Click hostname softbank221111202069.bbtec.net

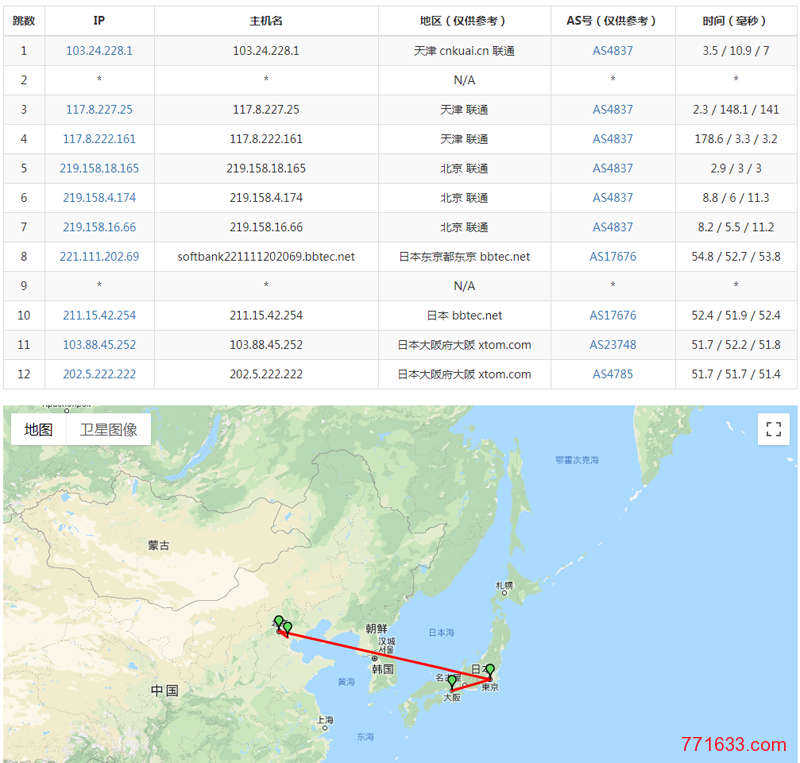(266, 256)
